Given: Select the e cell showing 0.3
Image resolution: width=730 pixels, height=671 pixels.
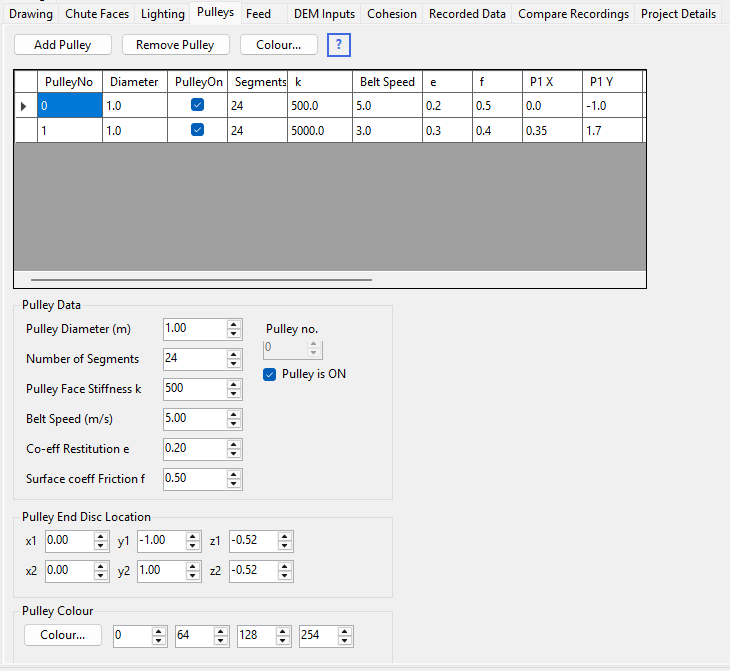Looking at the screenshot, I should tap(447, 130).
